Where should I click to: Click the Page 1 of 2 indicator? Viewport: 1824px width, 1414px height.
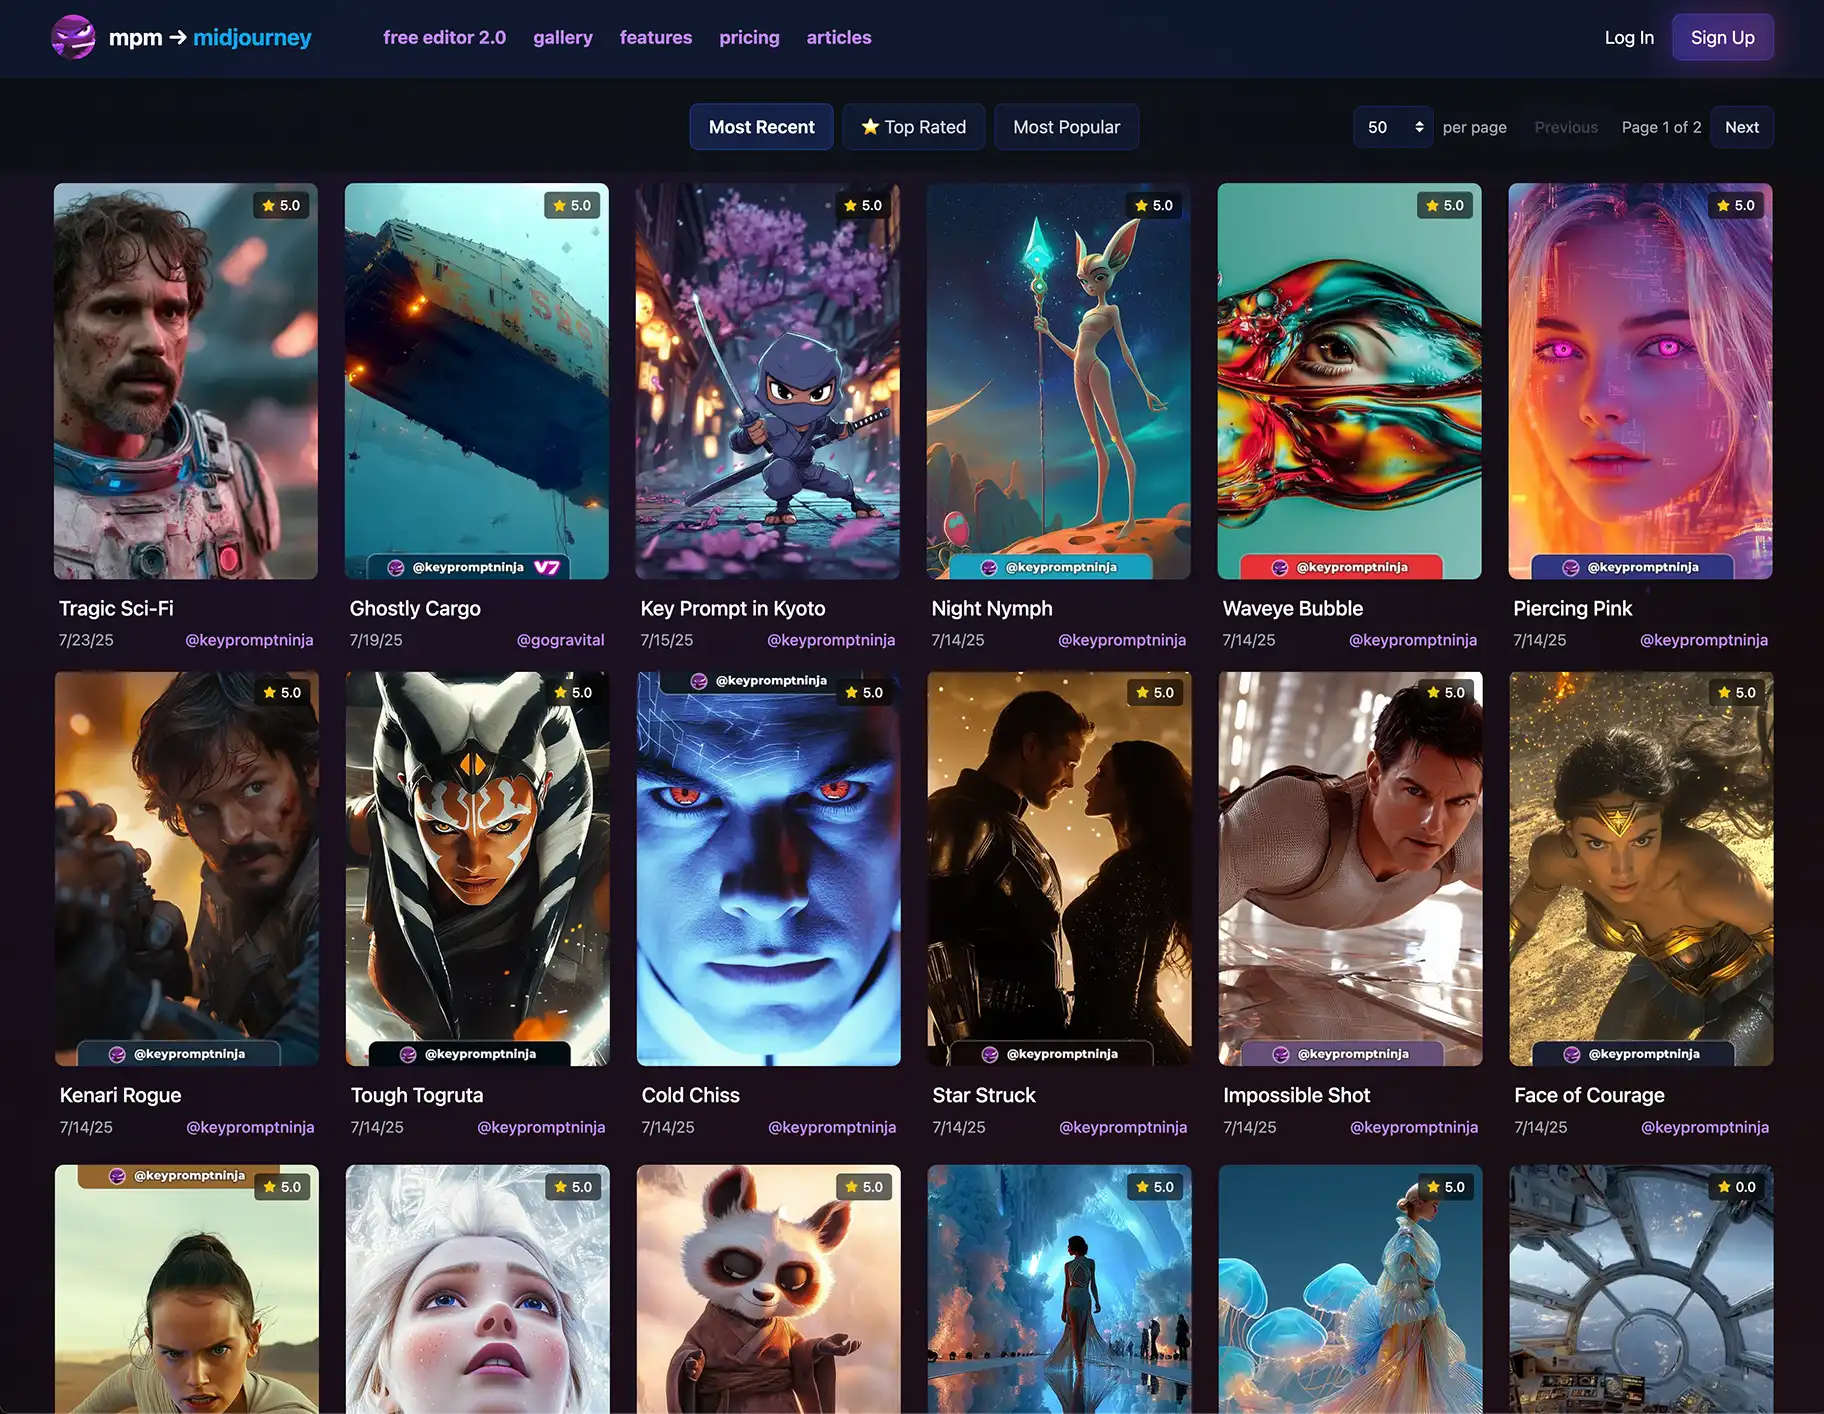pos(1661,127)
